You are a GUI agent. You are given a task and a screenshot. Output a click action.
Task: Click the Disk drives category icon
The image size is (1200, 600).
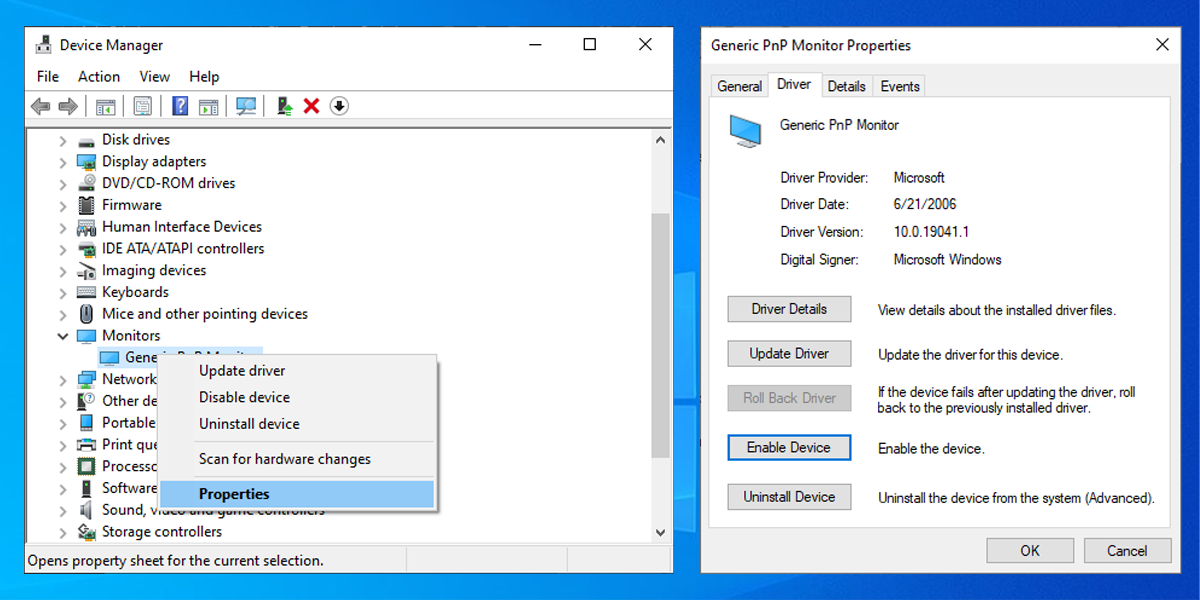[87, 140]
